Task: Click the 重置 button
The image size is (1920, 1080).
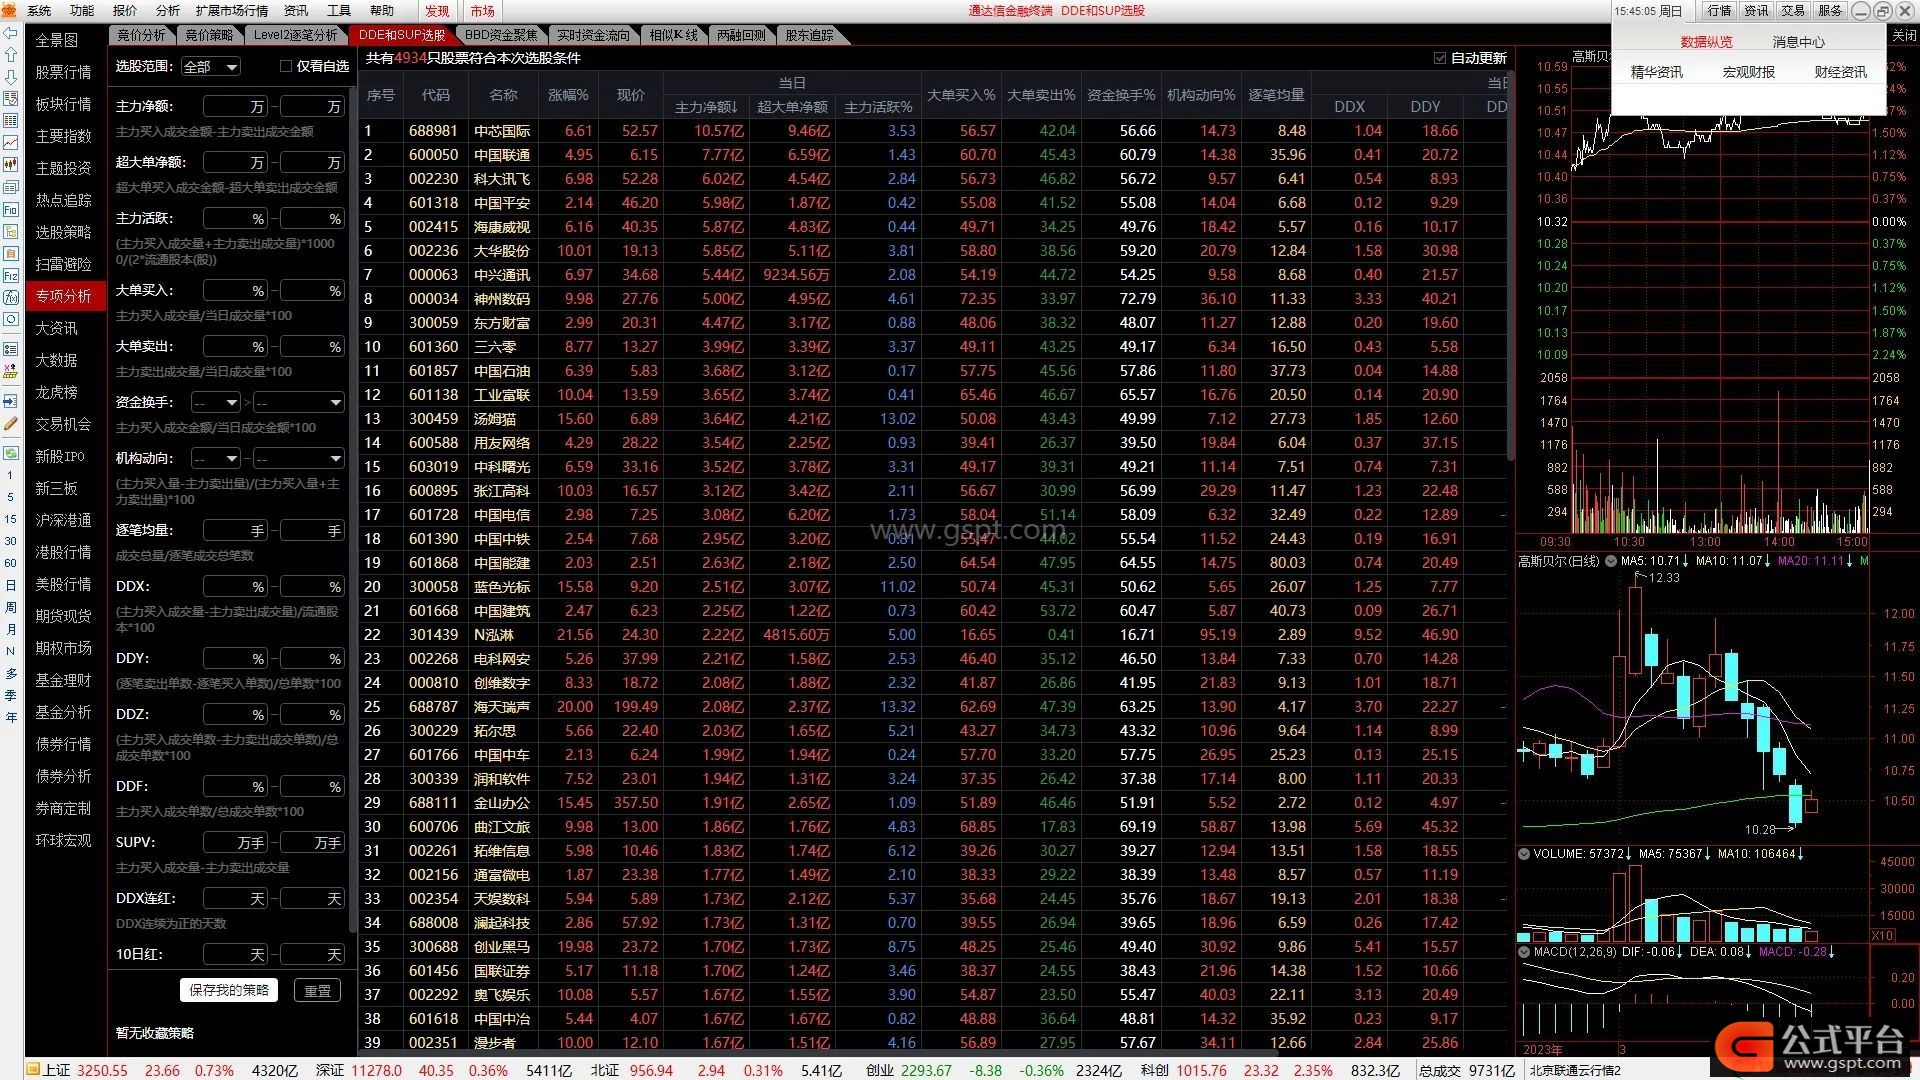Action: [x=317, y=990]
